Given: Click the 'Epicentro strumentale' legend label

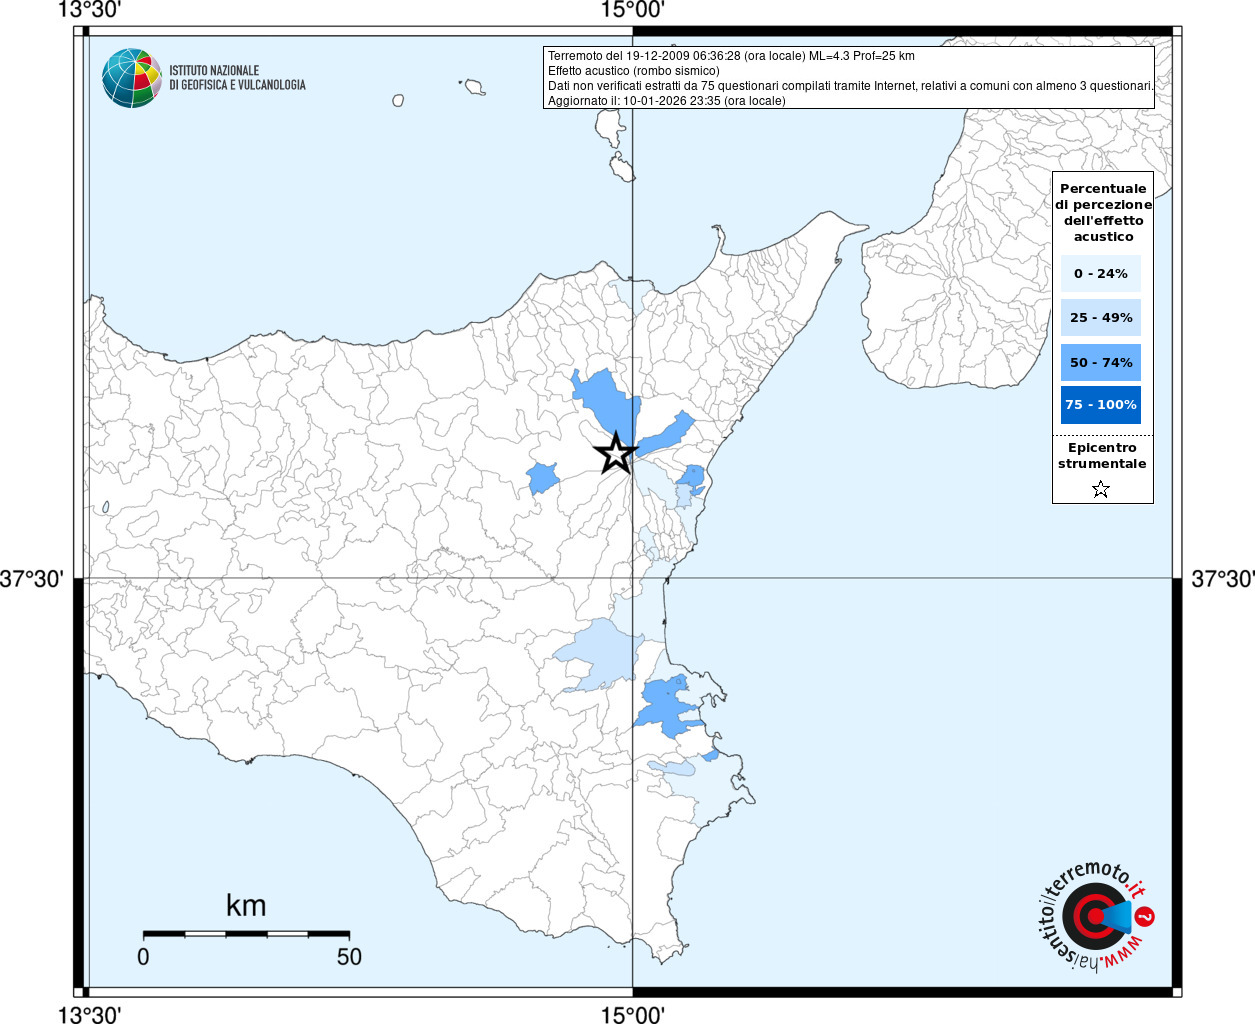Looking at the screenshot, I should 1102,455.
